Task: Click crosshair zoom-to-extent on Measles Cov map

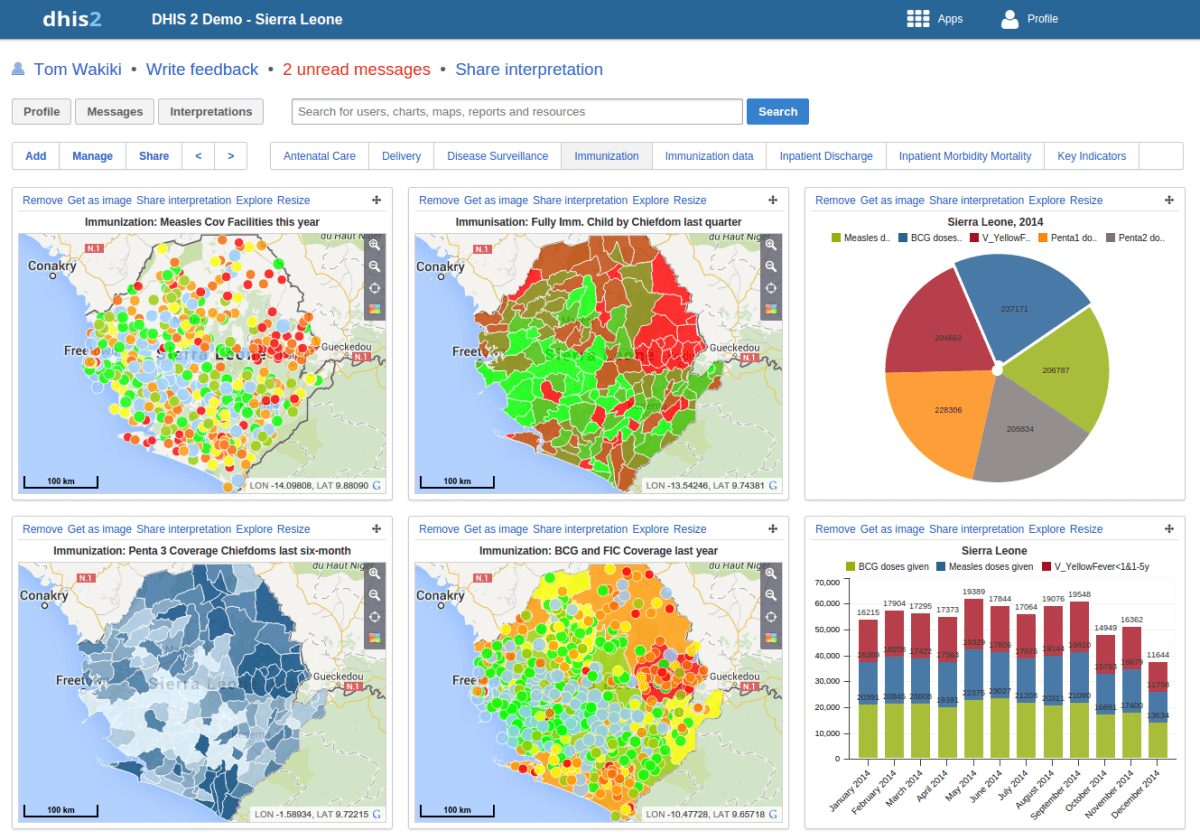Action: click(x=375, y=287)
